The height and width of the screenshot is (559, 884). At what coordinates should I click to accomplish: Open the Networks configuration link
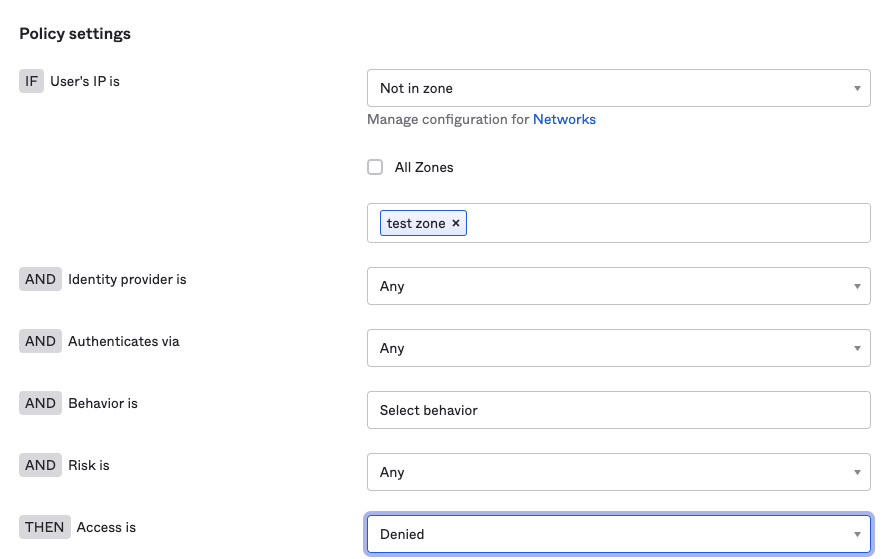564,119
